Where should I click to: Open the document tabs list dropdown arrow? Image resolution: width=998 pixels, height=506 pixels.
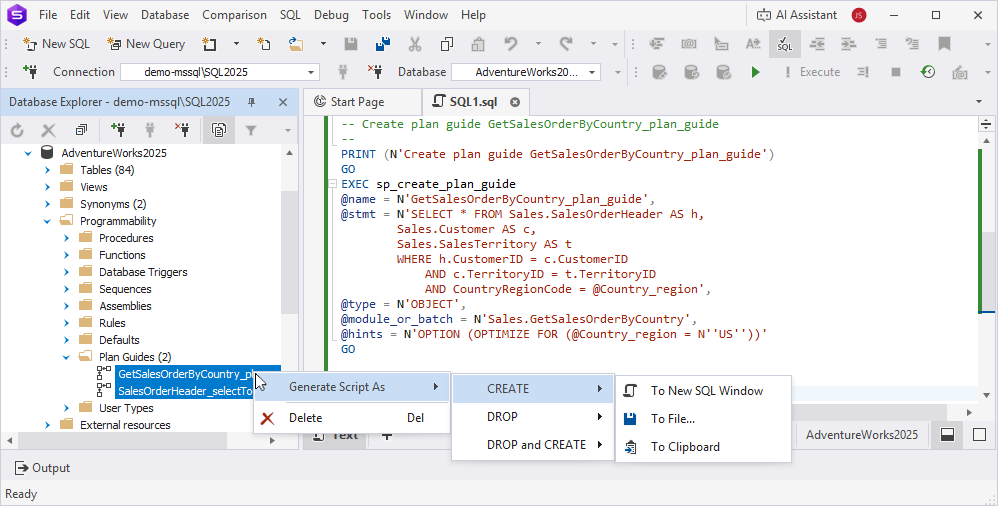979,102
